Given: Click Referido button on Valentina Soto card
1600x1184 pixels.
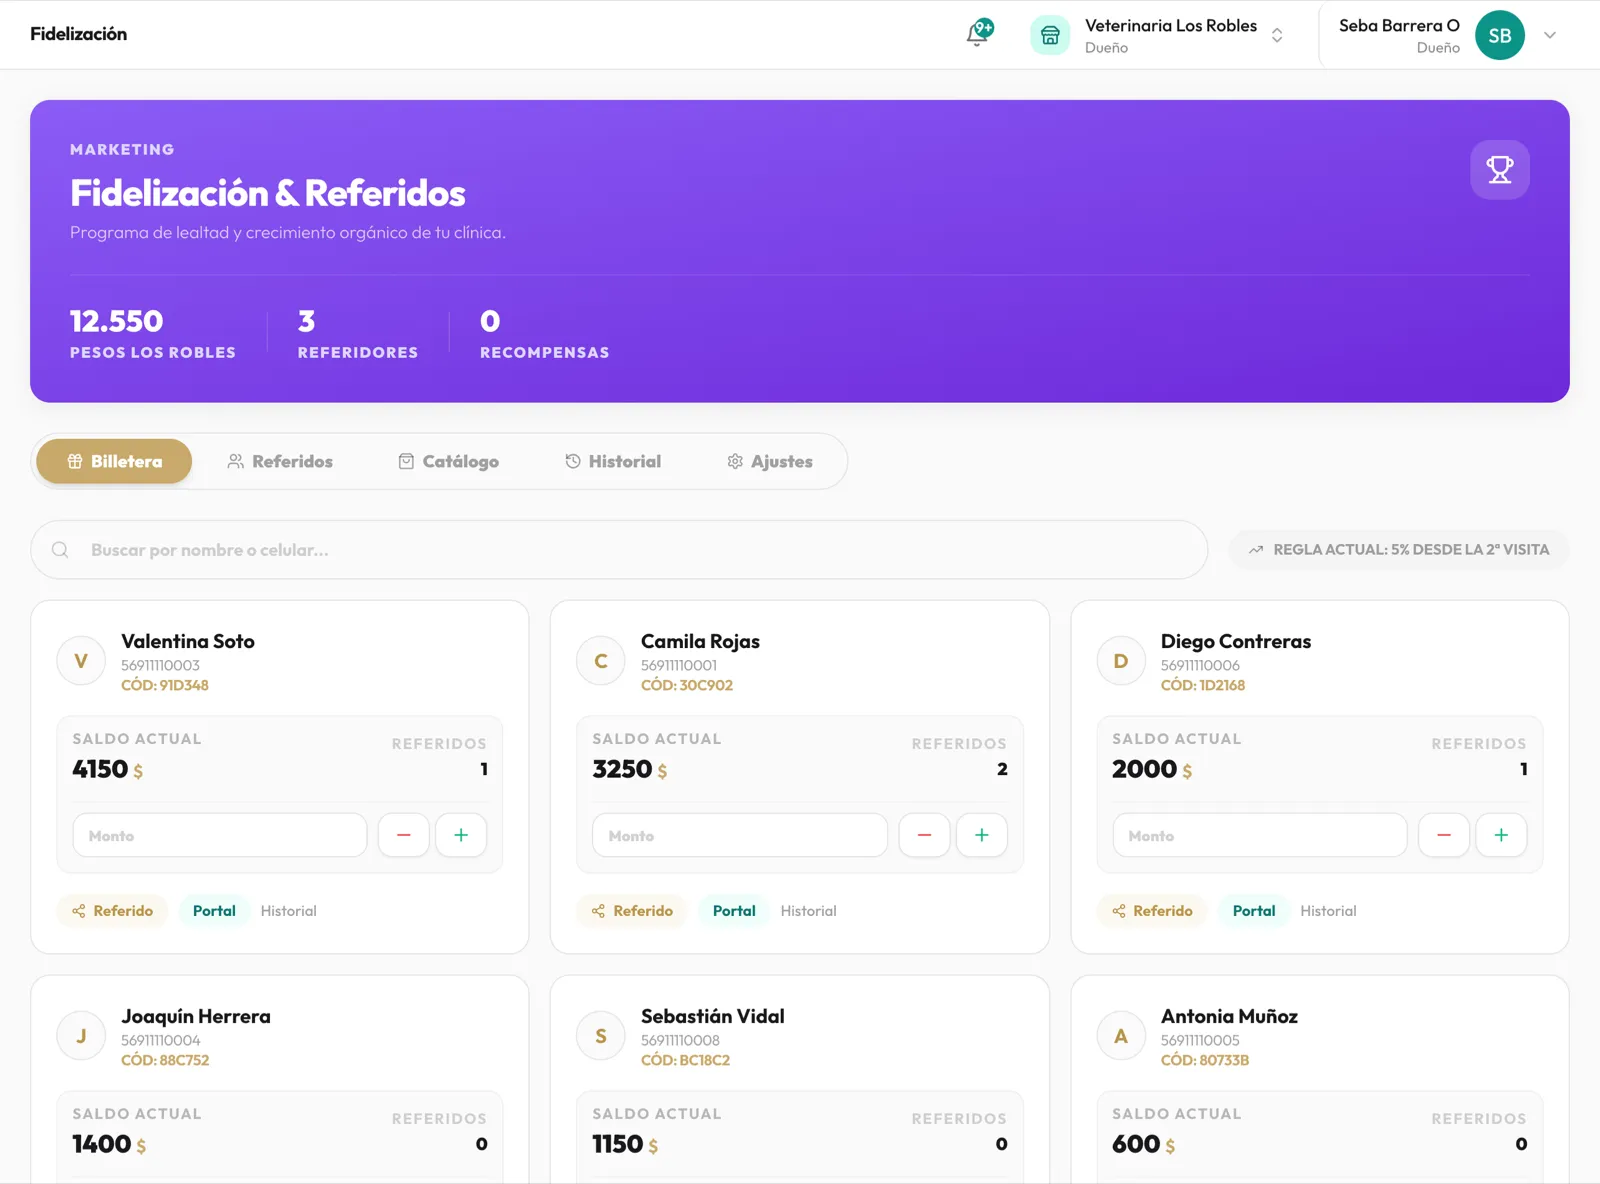Looking at the screenshot, I should pyautogui.click(x=112, y=911).
